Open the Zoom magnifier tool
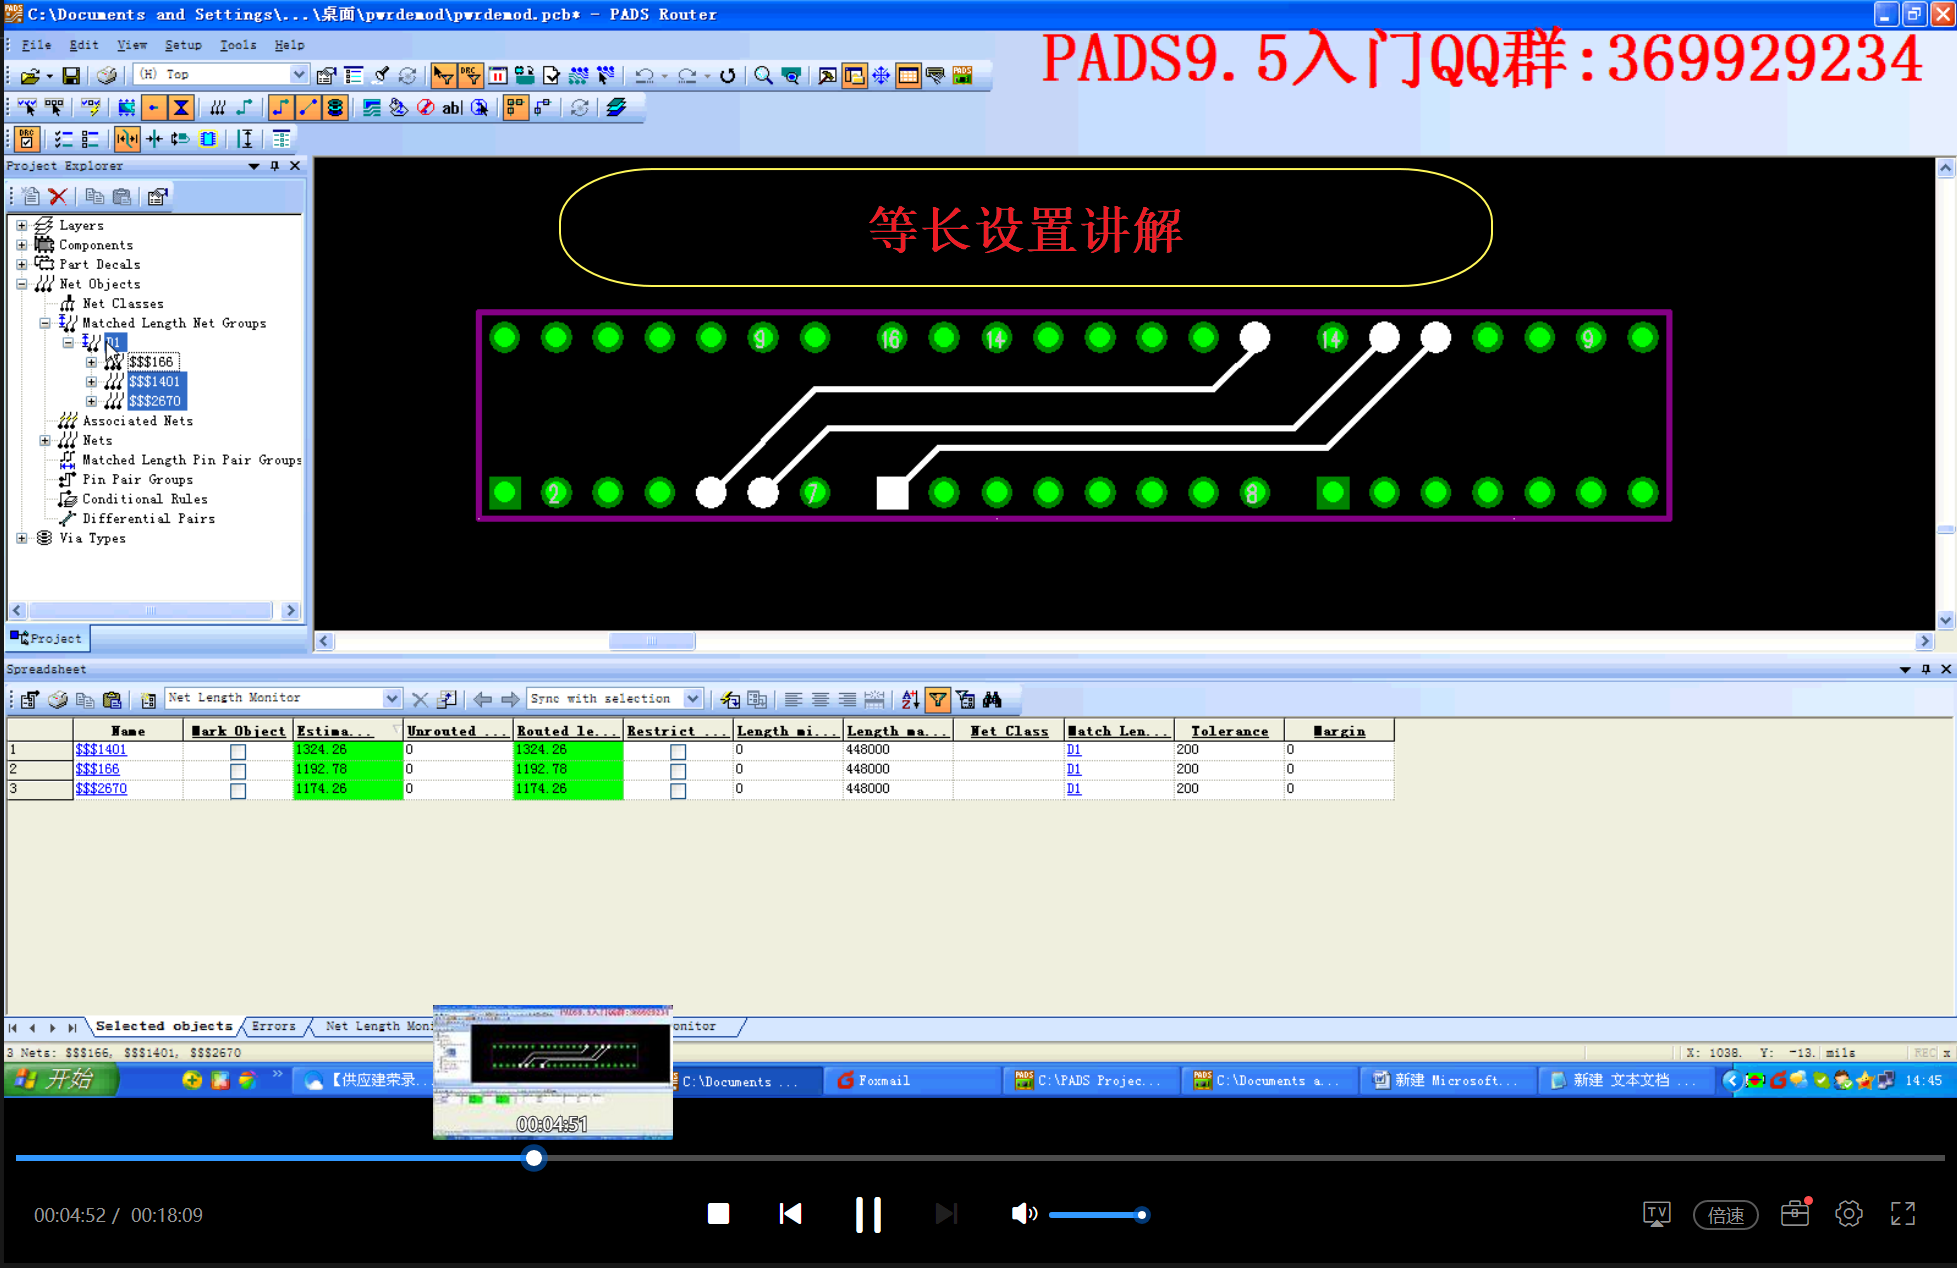 tap(763, 75)
